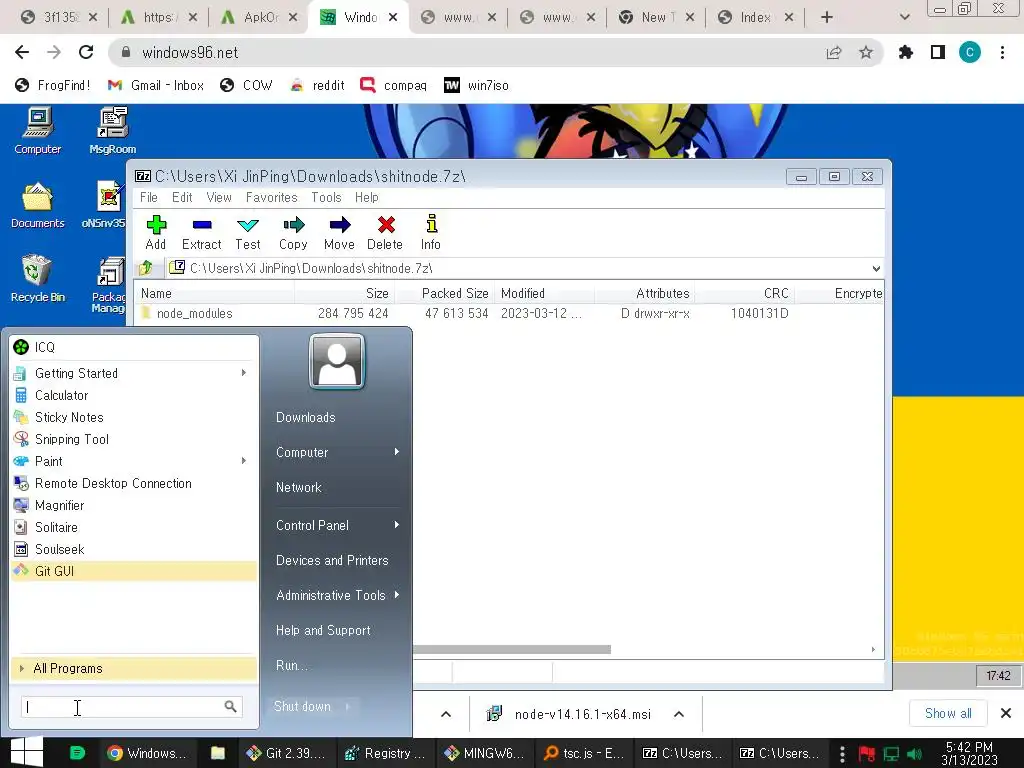
Task: Run the Test archive tool
Action: 248,233
